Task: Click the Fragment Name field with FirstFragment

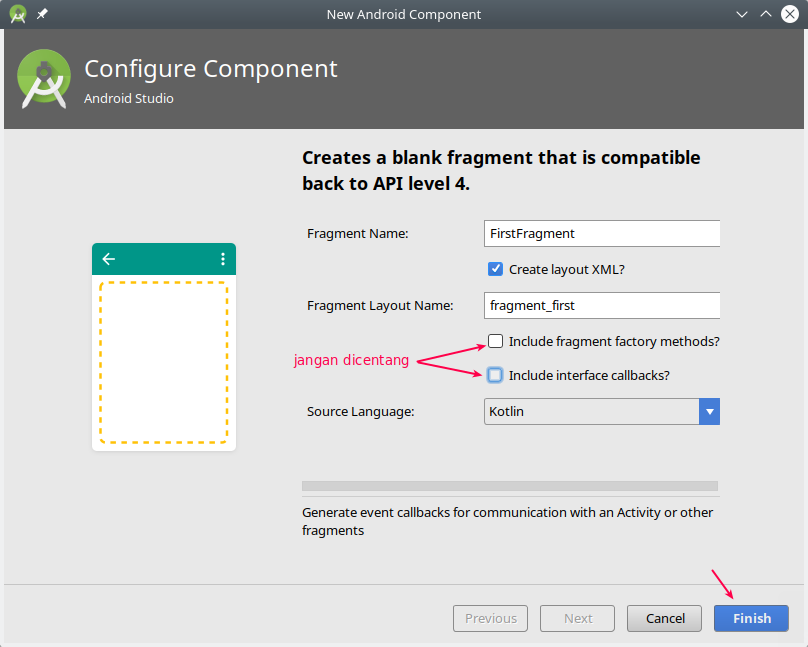Action: coord(601,233)
